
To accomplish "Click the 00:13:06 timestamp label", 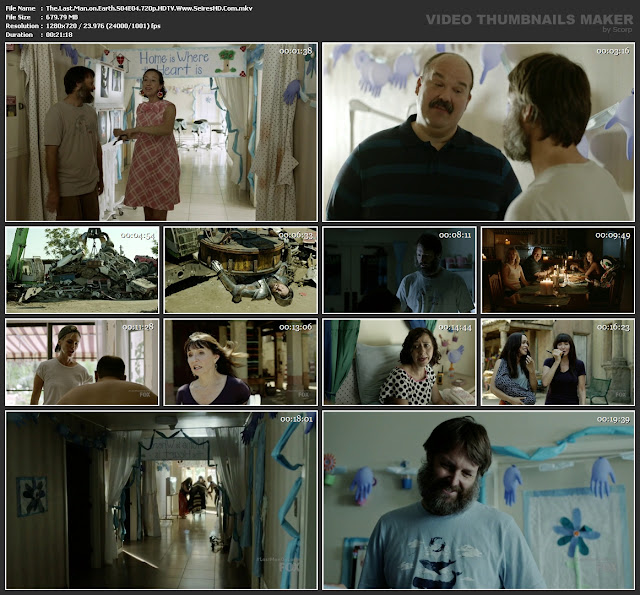I will point(296,327).
